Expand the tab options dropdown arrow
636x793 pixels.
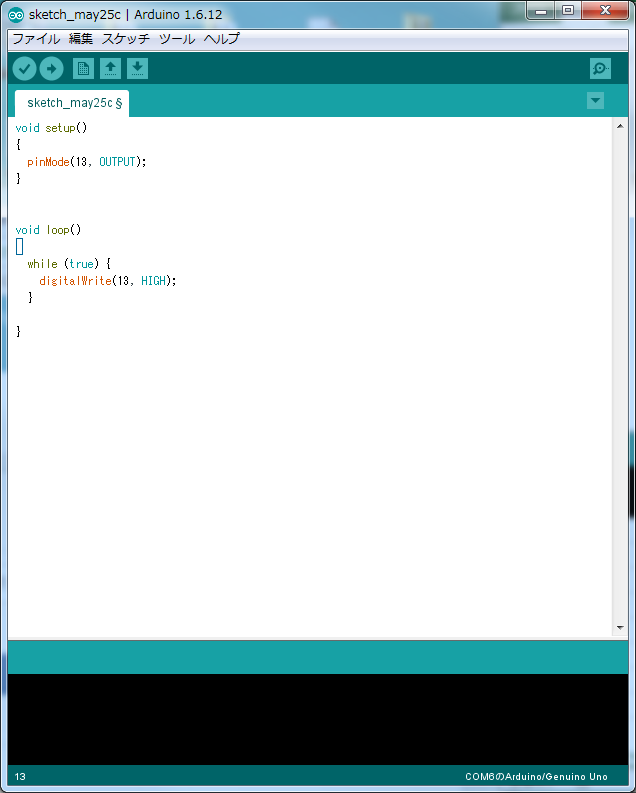(595, 101)
